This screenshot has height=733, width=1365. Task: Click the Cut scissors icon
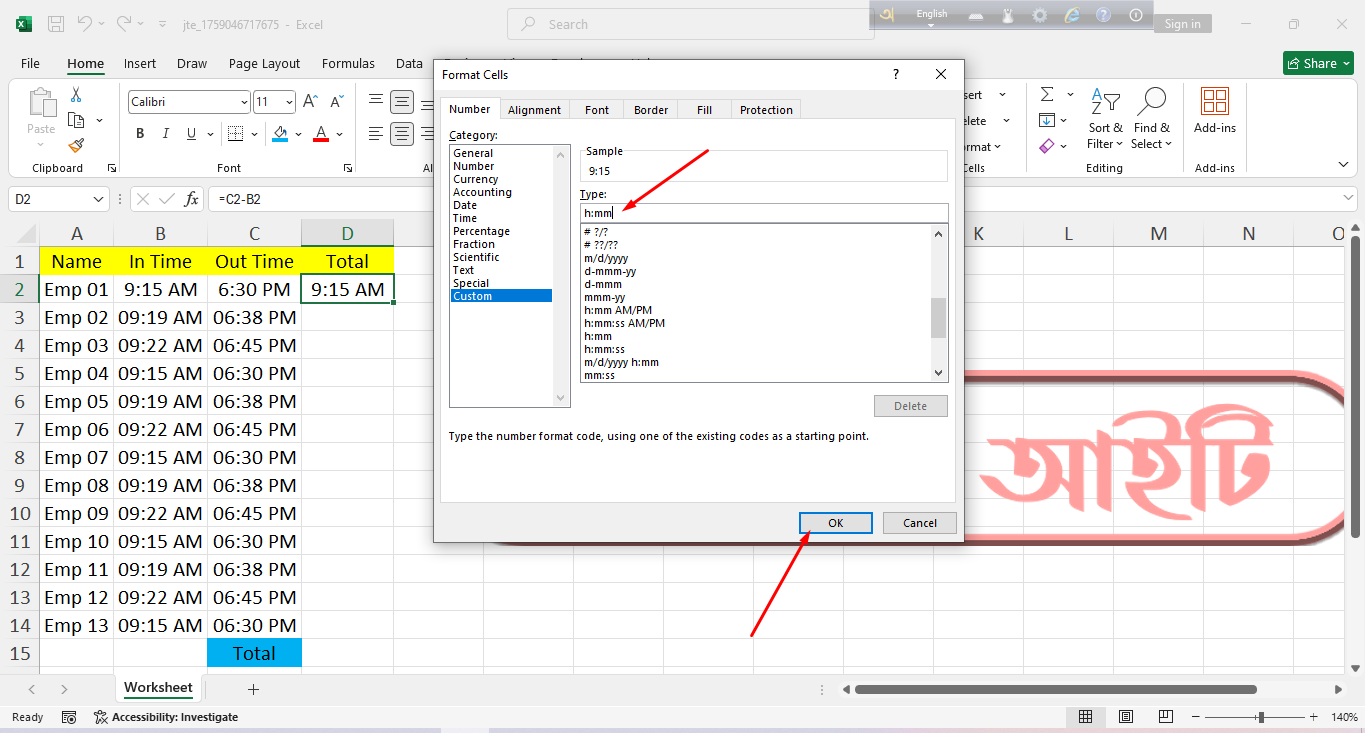click(76, 95)
